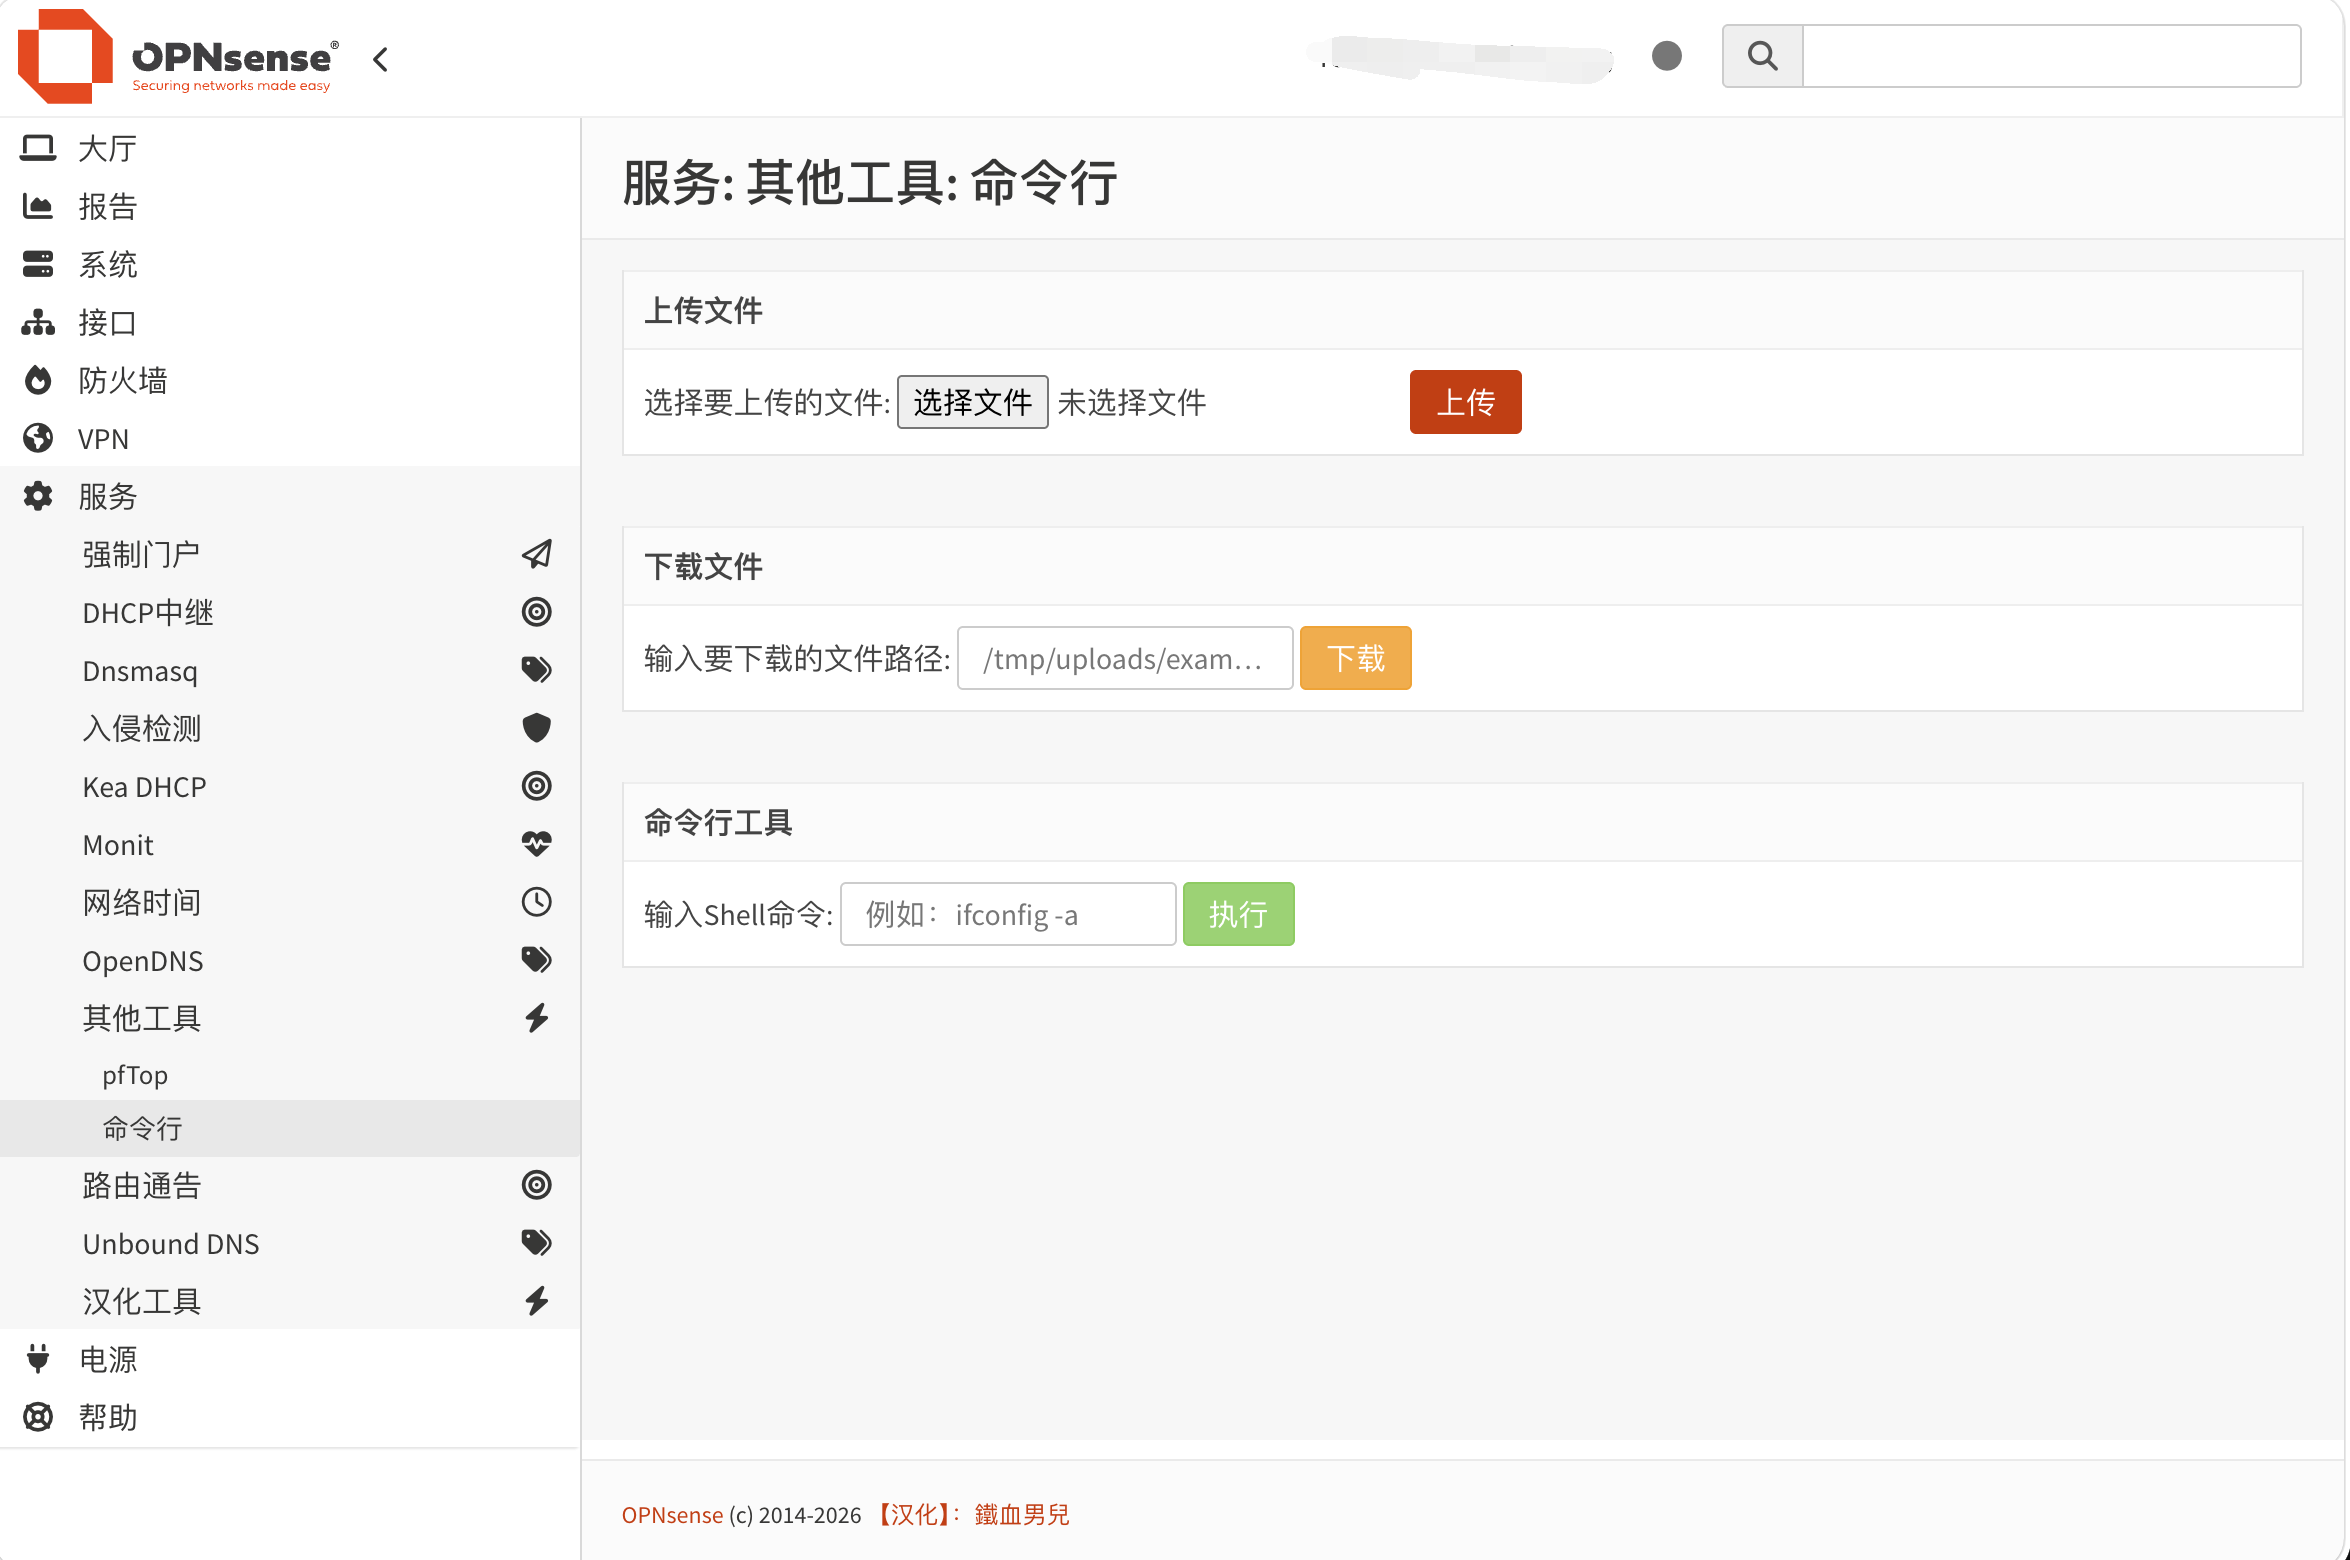Click the orange 下载 button
Image resolution: width=2350 pixels, height=1560 pixels.
pyautogui.click(x=1355, y=658)
